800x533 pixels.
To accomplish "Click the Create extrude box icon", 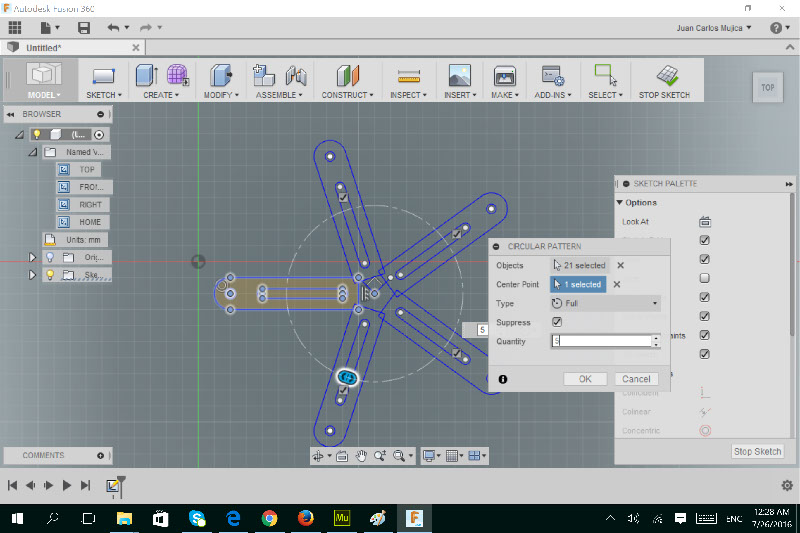I will click(x=146, y=75).
